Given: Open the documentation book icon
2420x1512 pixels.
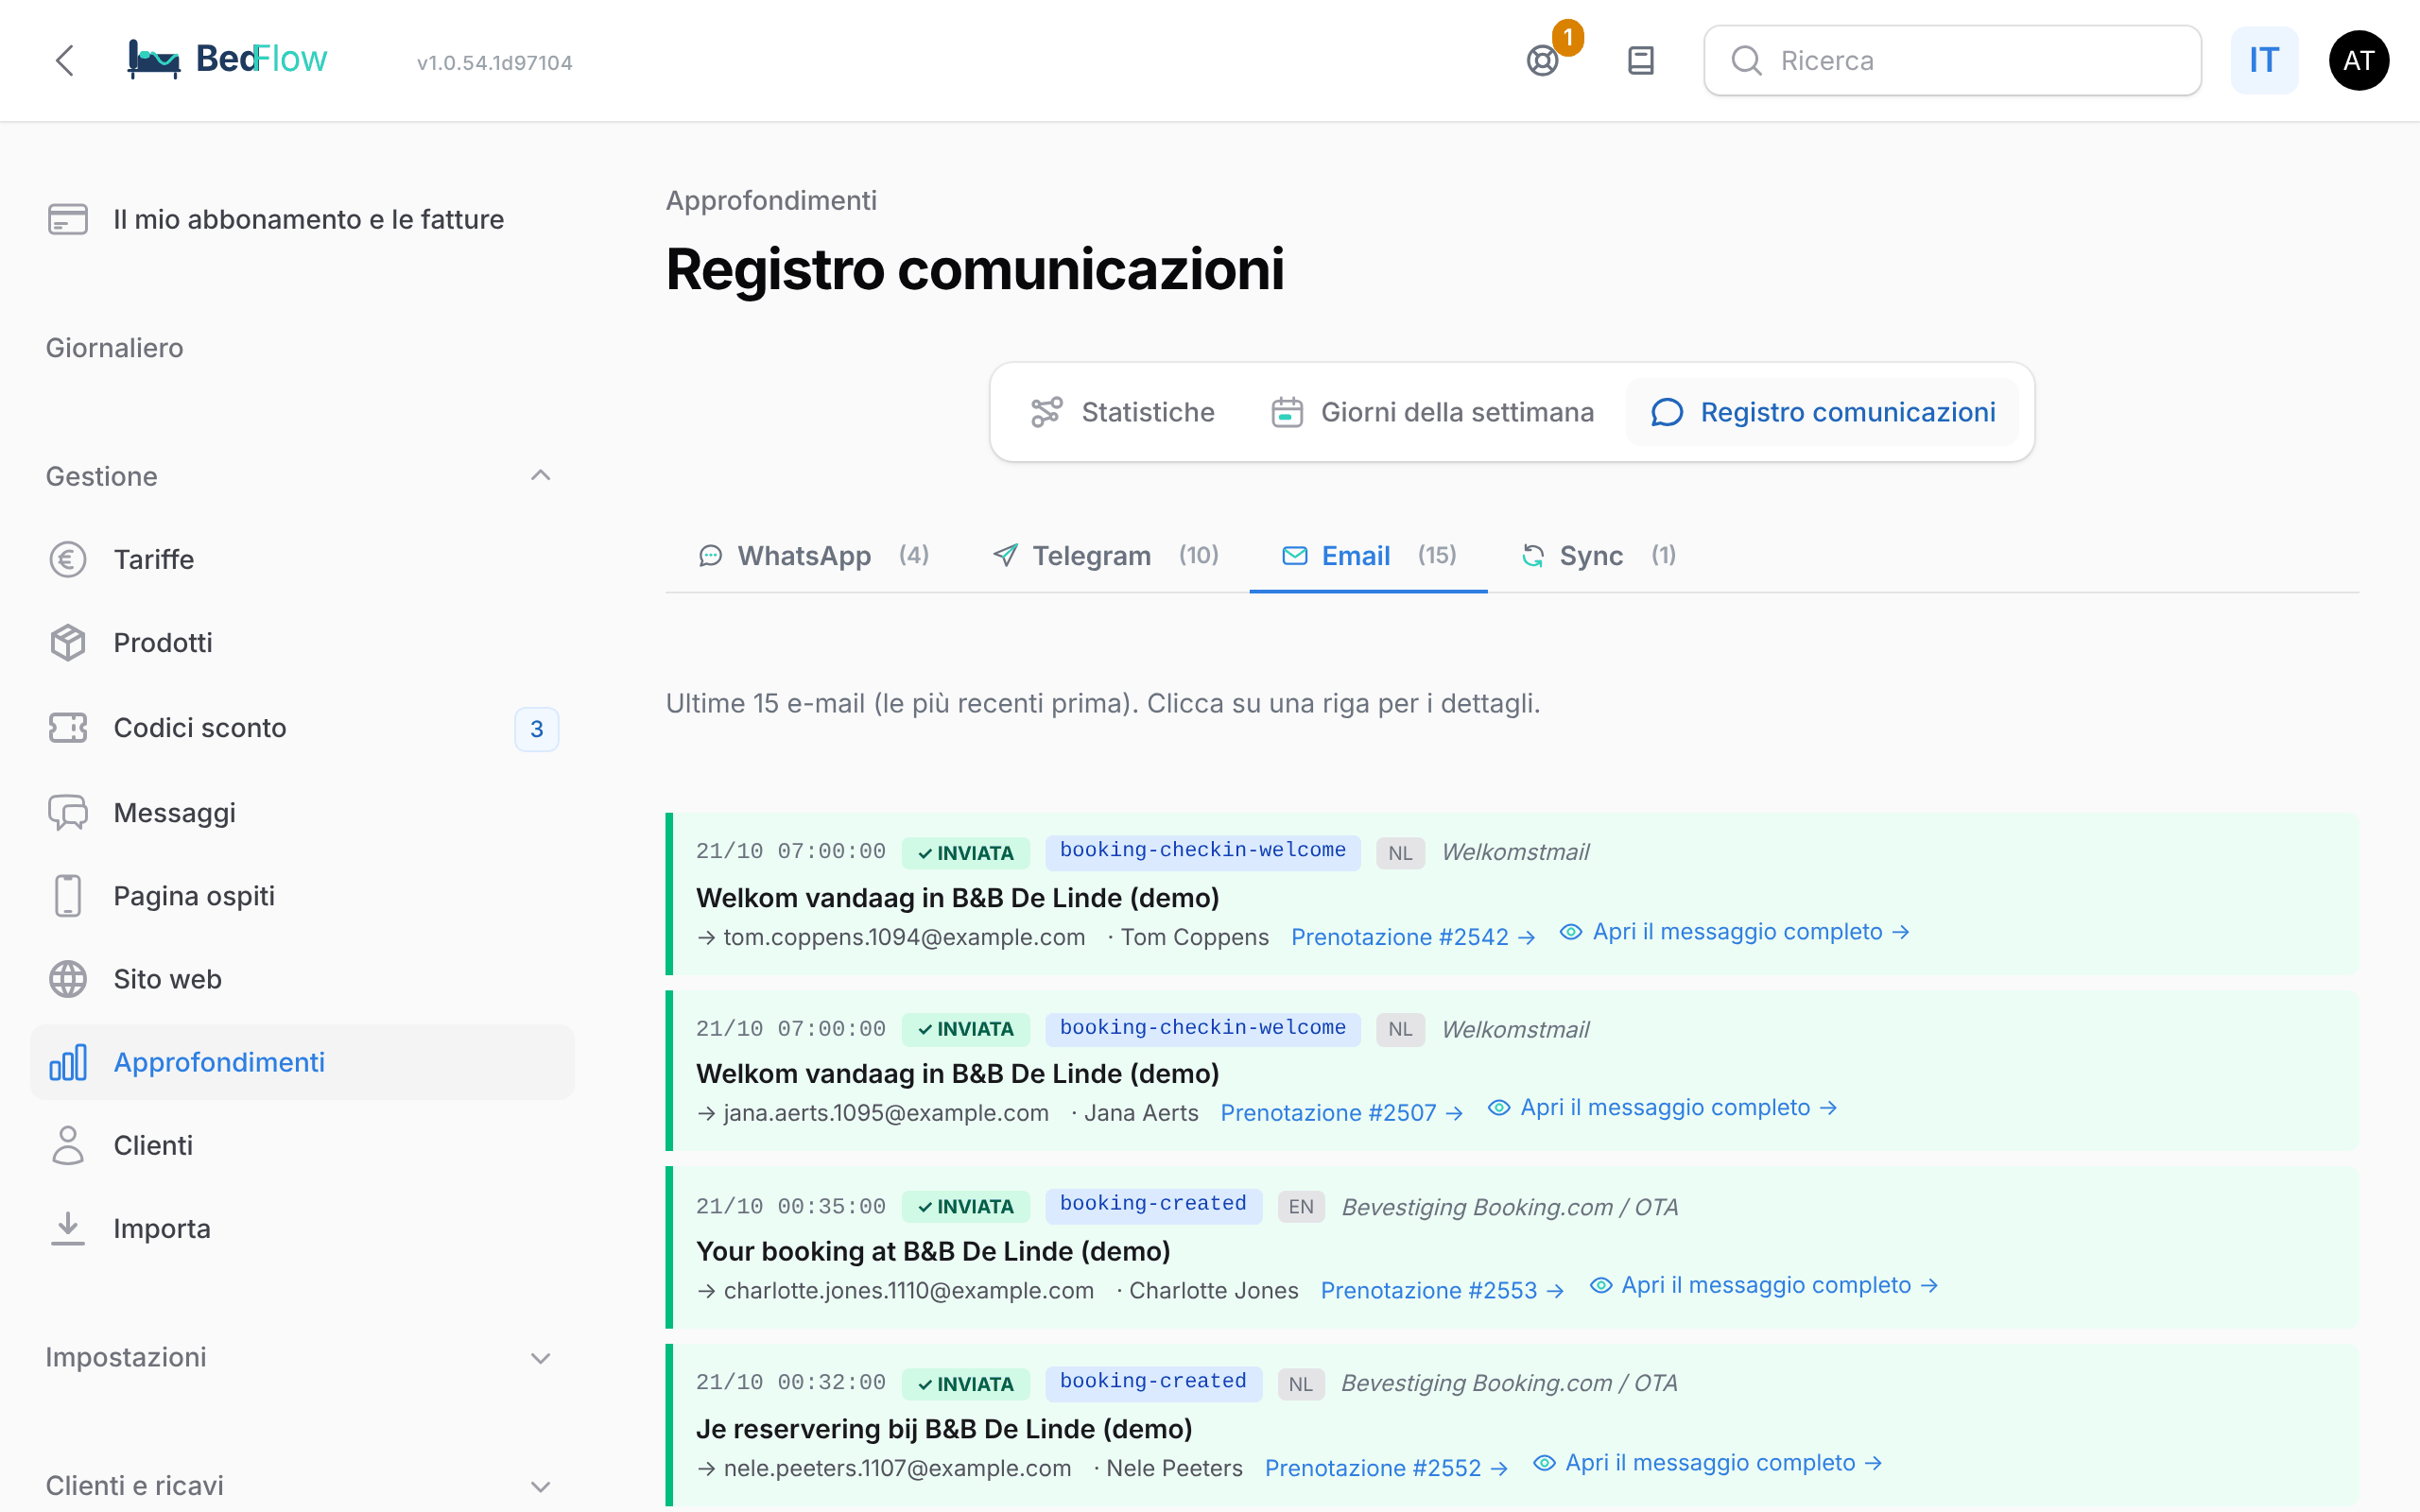Looking at the screenshot, I should [1640, 60].
